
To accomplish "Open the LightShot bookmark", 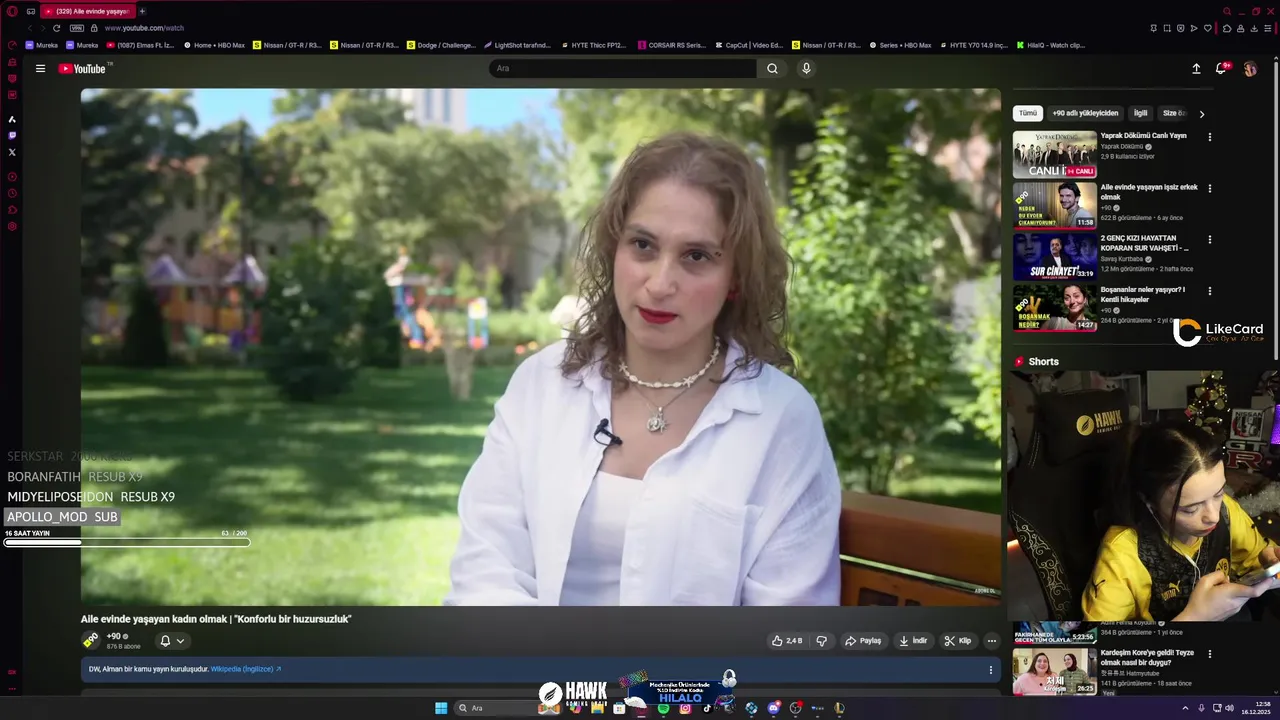I will coord(517,45).
